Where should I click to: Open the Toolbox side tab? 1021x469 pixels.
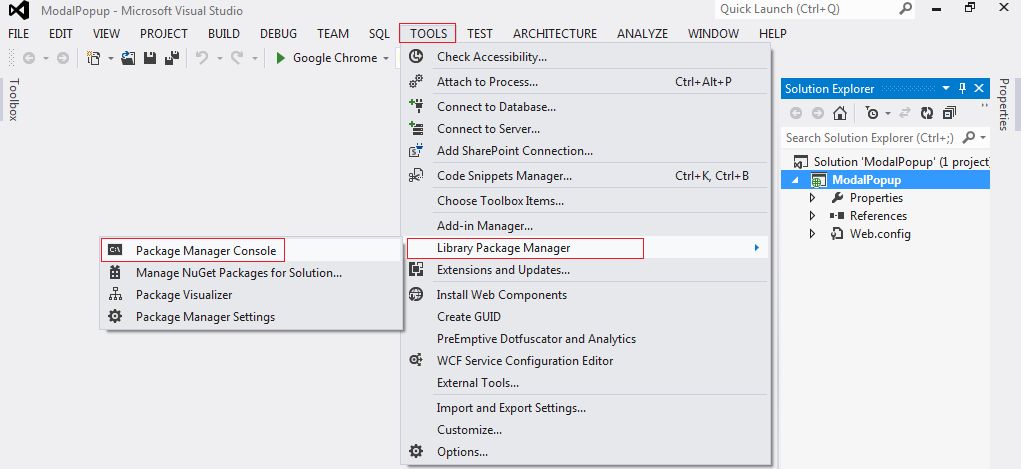coord(14,99)
